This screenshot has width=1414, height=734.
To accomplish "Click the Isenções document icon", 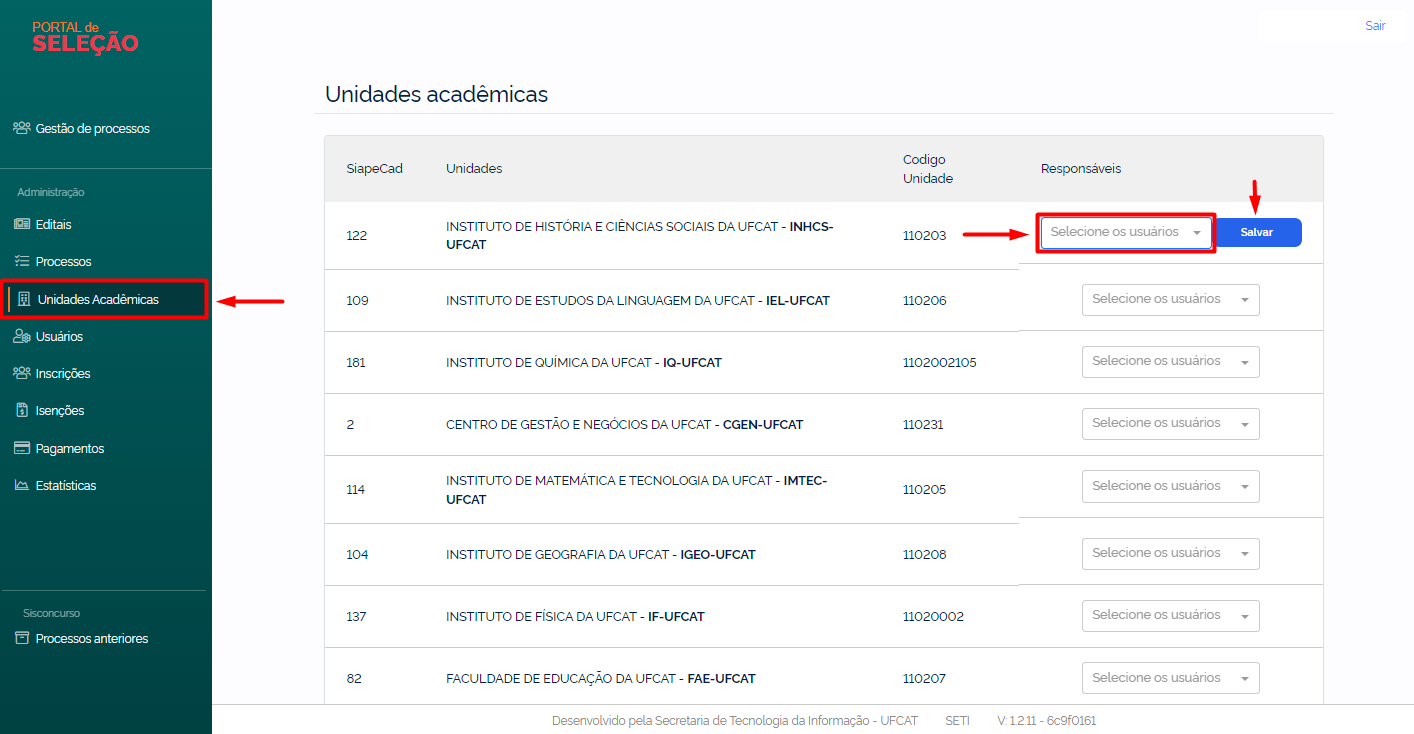I will click(x=22, y=410).
